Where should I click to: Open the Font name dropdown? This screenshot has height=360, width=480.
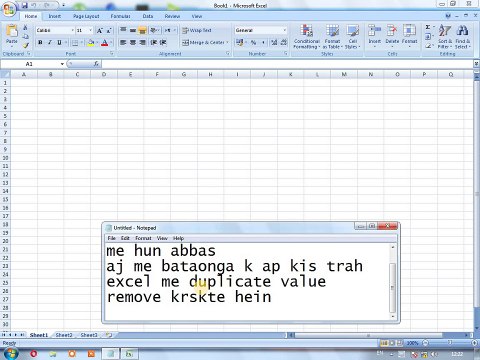72,30
